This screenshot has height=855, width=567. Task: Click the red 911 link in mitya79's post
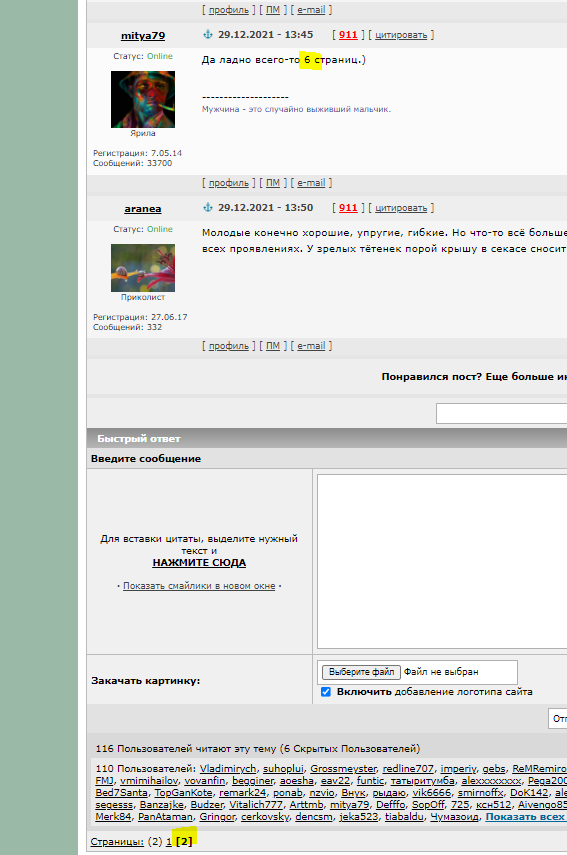pos(348,35)
